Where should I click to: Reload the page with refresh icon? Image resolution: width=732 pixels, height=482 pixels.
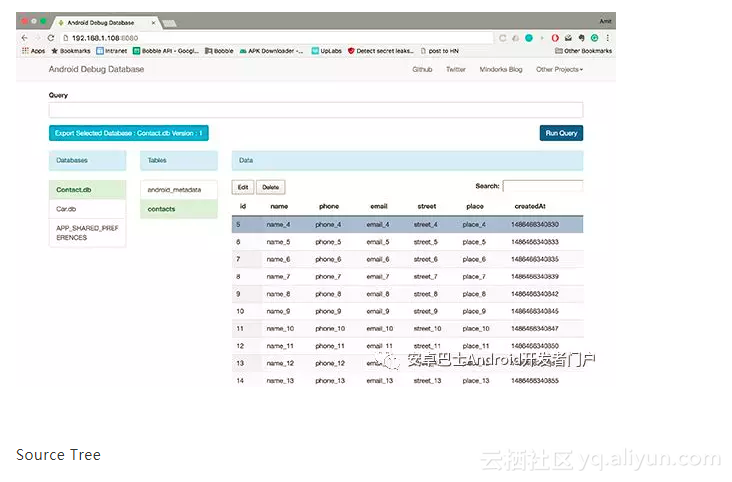click(51, 38)
